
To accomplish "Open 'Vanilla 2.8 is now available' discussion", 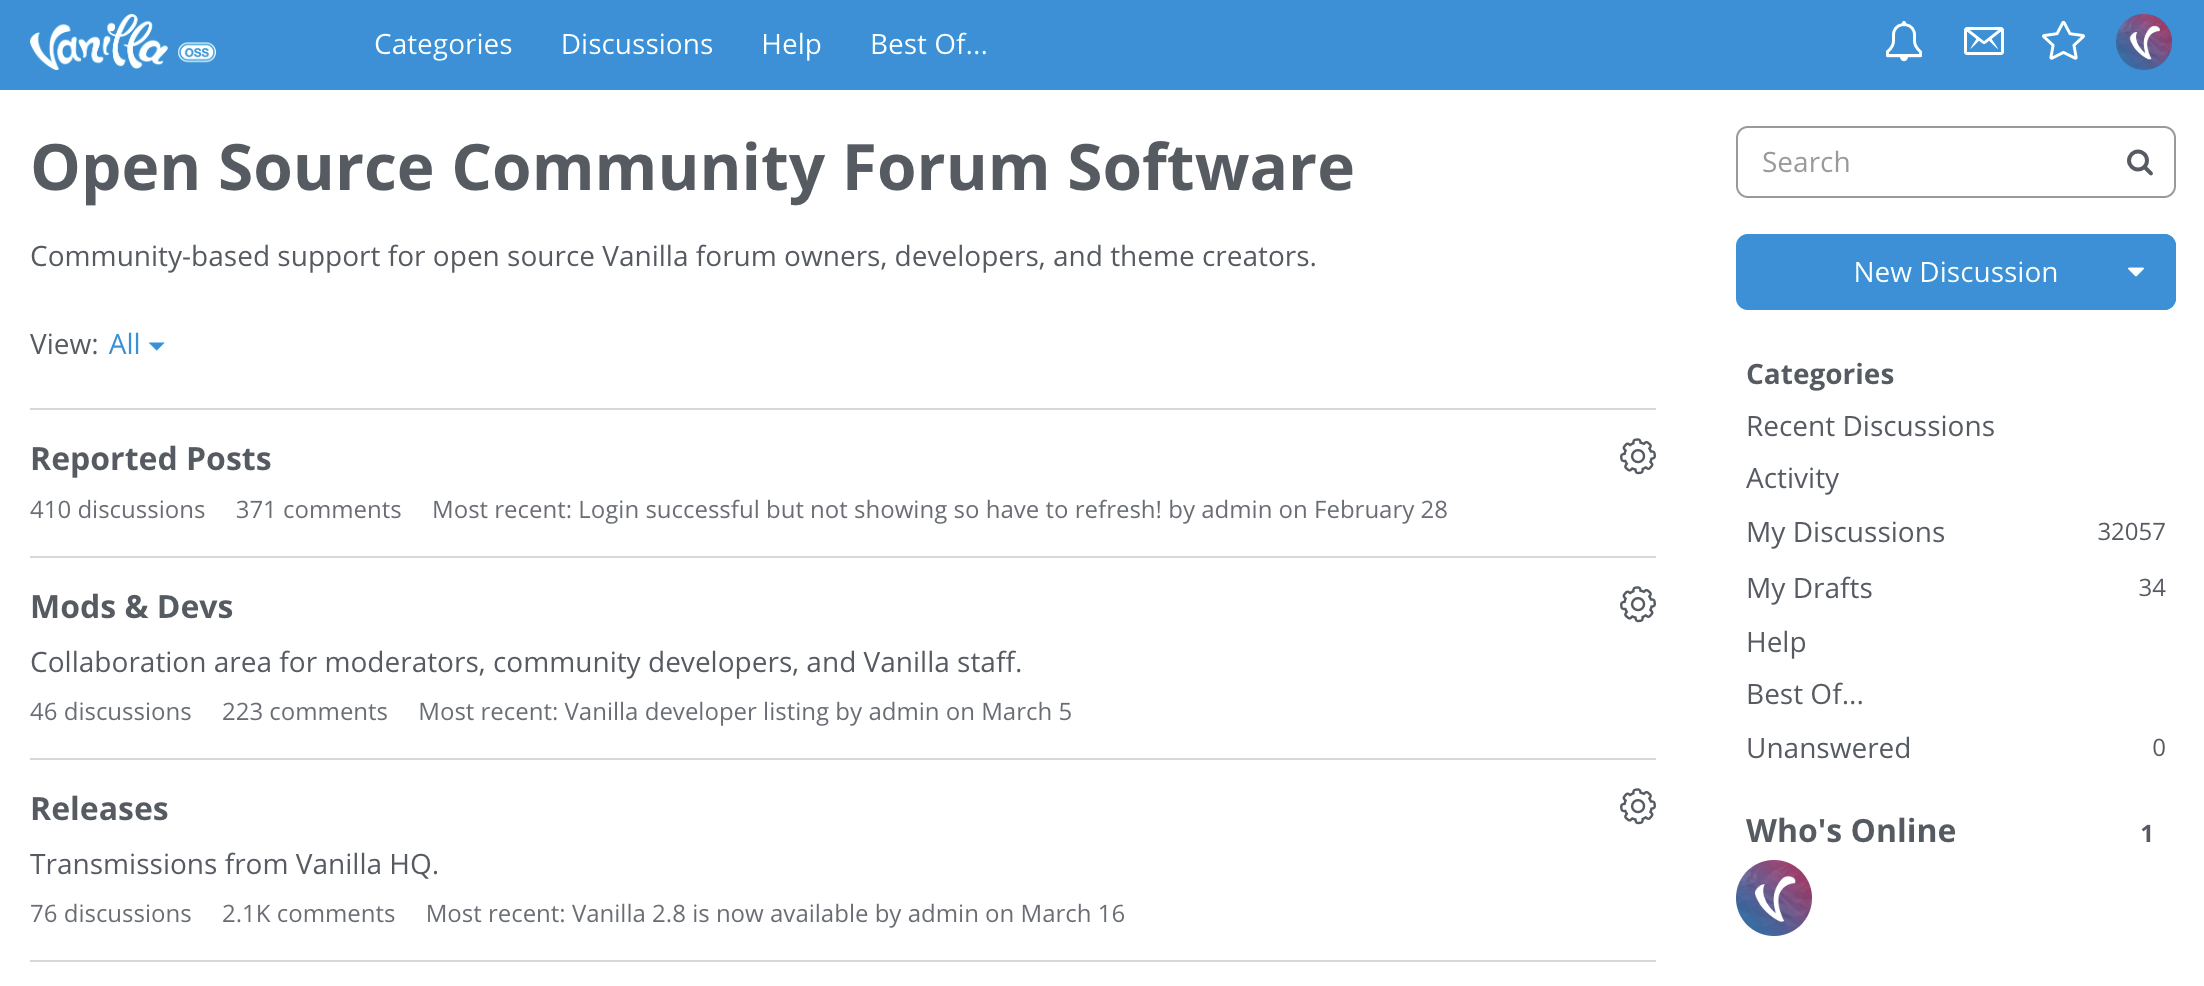I will pyautogui.click(x=720, y=914).
